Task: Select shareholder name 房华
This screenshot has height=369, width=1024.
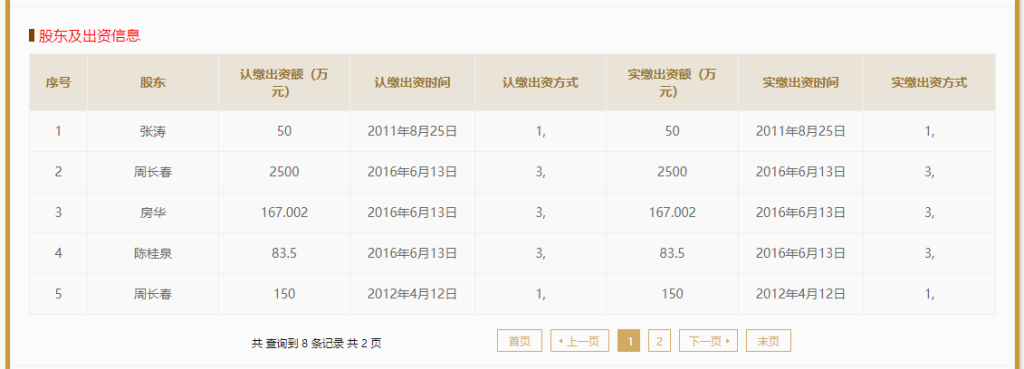Action: [x=153, y=212]
